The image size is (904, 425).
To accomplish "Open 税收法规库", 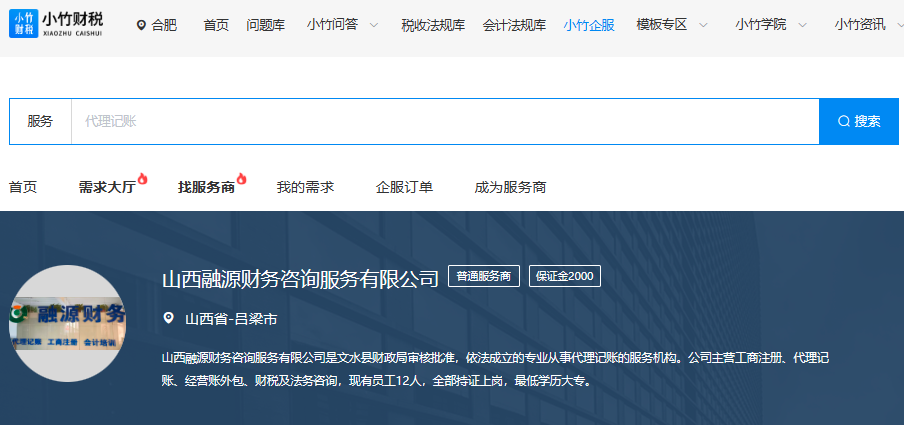I will pos(433,25).
